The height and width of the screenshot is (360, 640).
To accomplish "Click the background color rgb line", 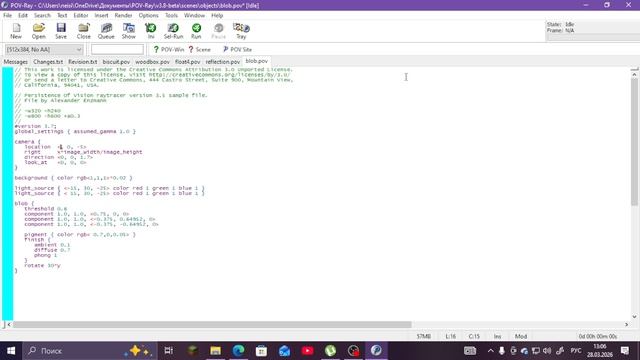I will [x=73, y=178].
